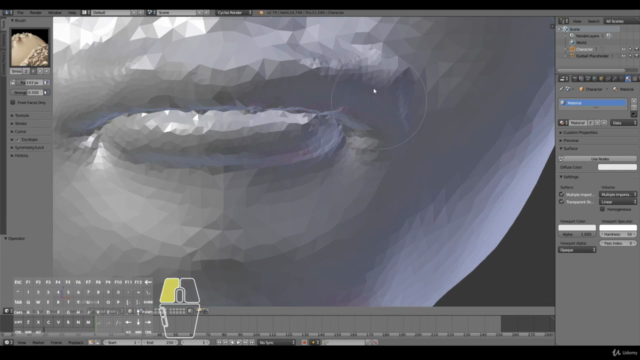
Task: Open the material link Data dropdown
Action: 624,123
